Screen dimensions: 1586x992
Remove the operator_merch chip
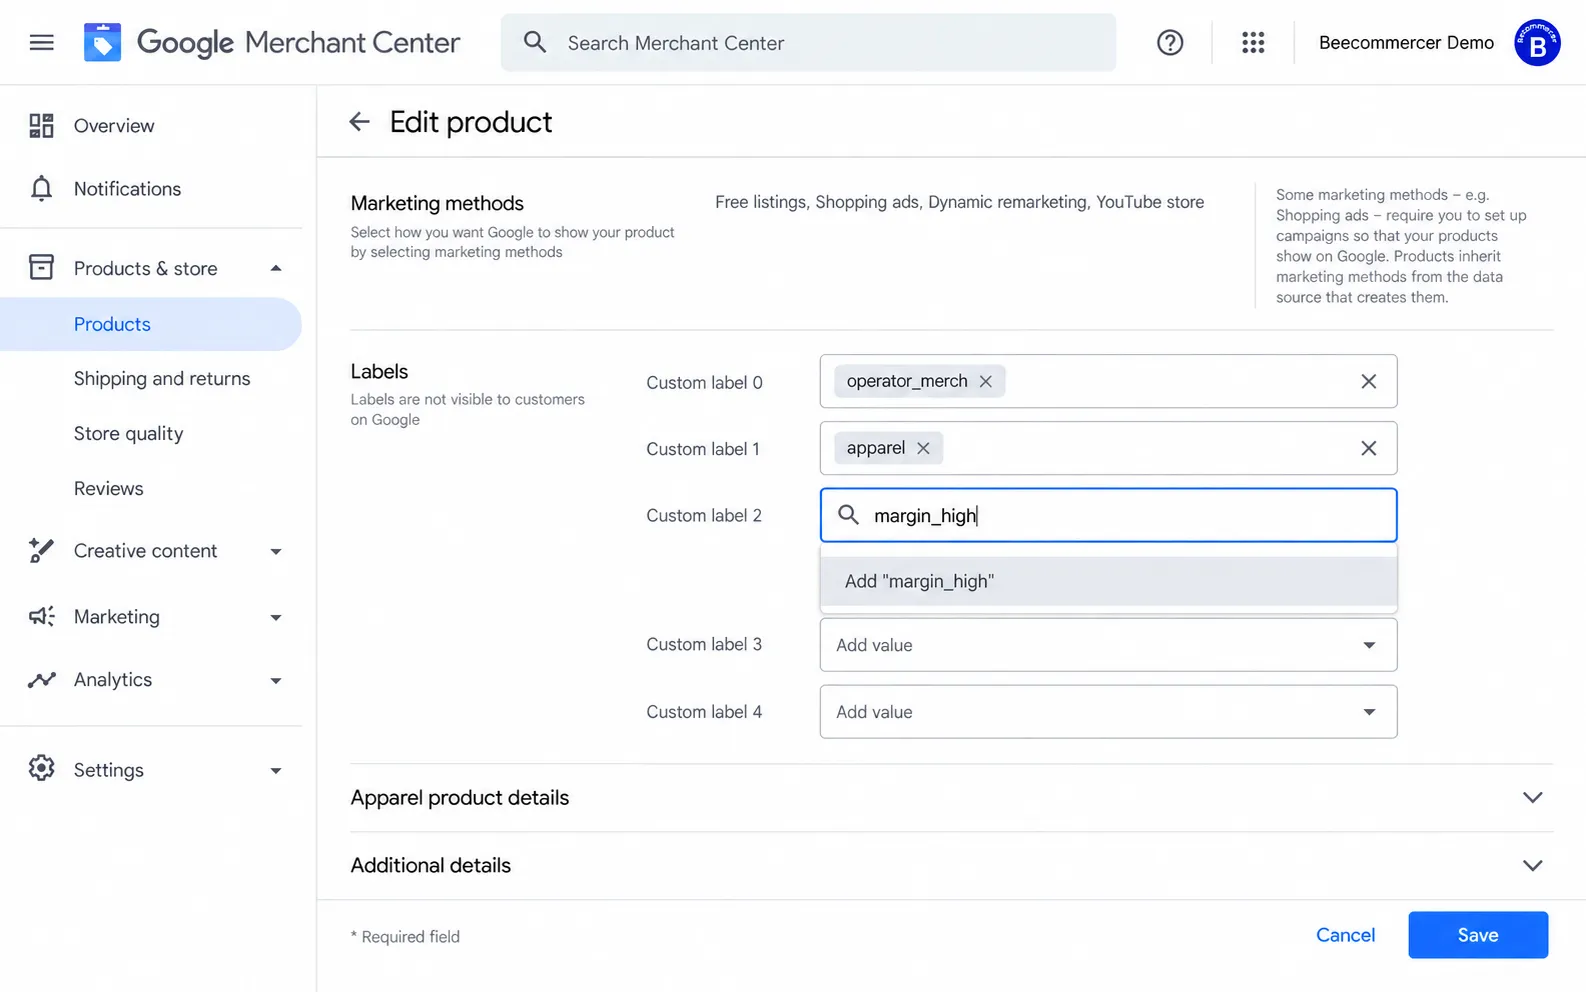click(x=985, y=381)
